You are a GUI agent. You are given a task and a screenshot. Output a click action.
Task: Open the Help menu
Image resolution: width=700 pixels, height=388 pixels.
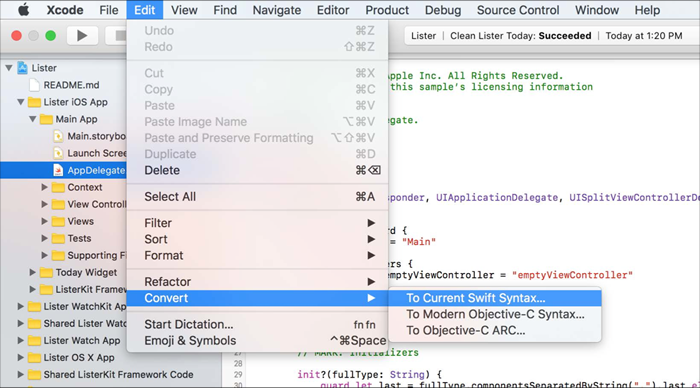(x=647, y=10)
